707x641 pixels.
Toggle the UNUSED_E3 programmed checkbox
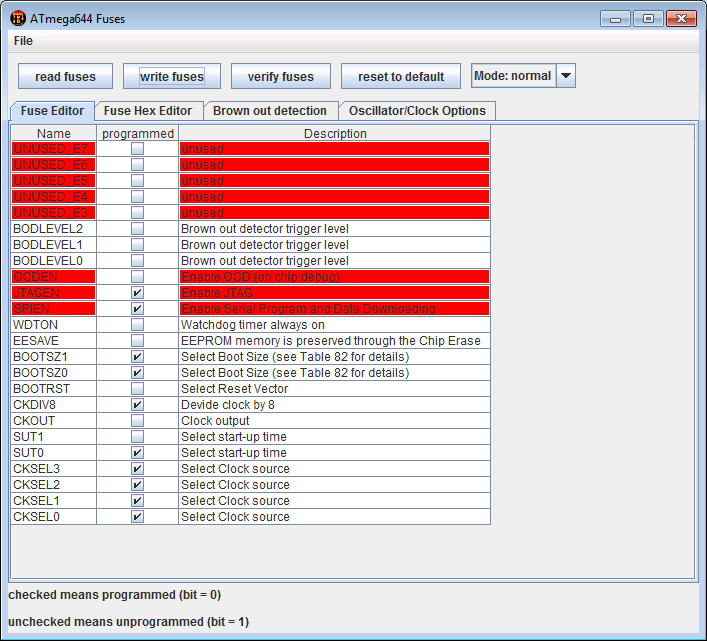(x=138, y=213)
